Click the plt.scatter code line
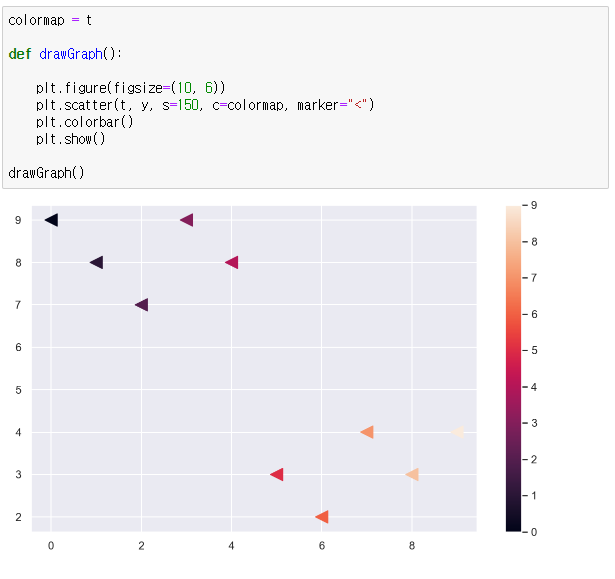Image resolution: width=615 pixels, height=579 pixels. point(205,105)
